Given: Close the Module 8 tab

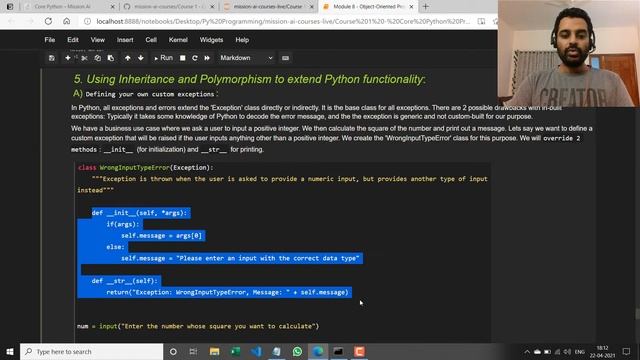Looking at the screenshot, I should (411, 7).
